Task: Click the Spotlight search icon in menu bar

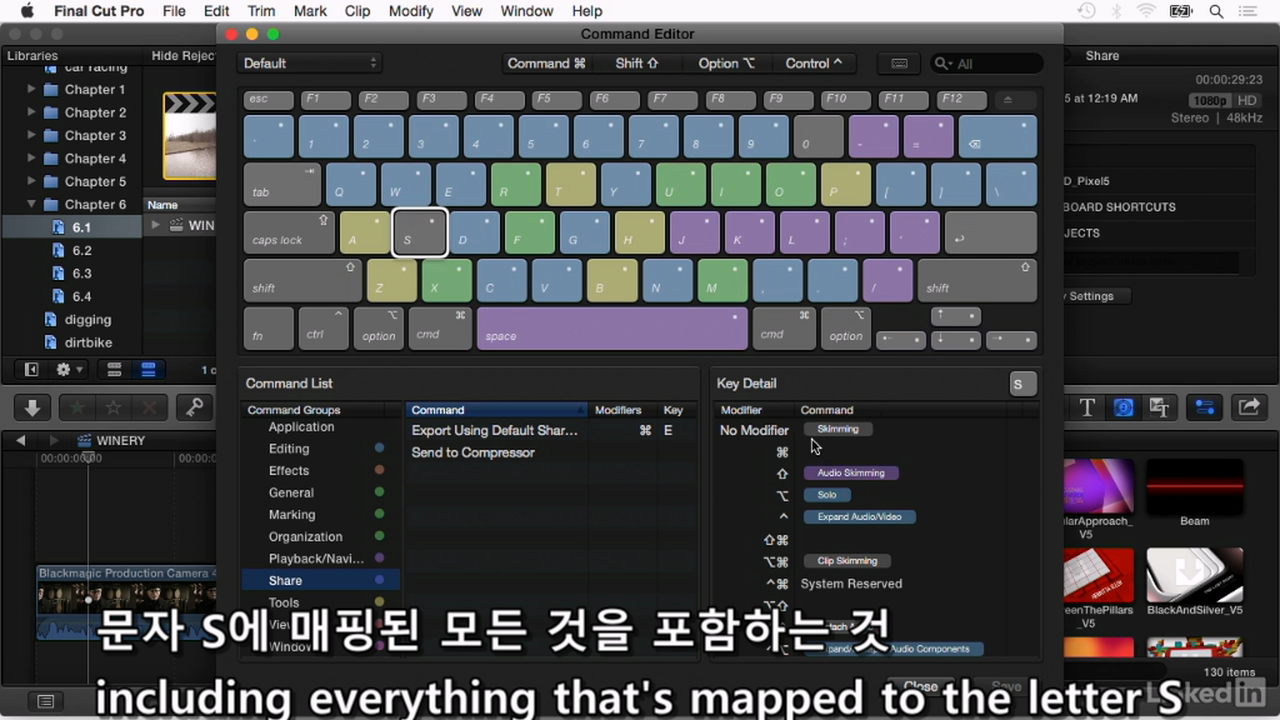Action: click(1216, 11)
